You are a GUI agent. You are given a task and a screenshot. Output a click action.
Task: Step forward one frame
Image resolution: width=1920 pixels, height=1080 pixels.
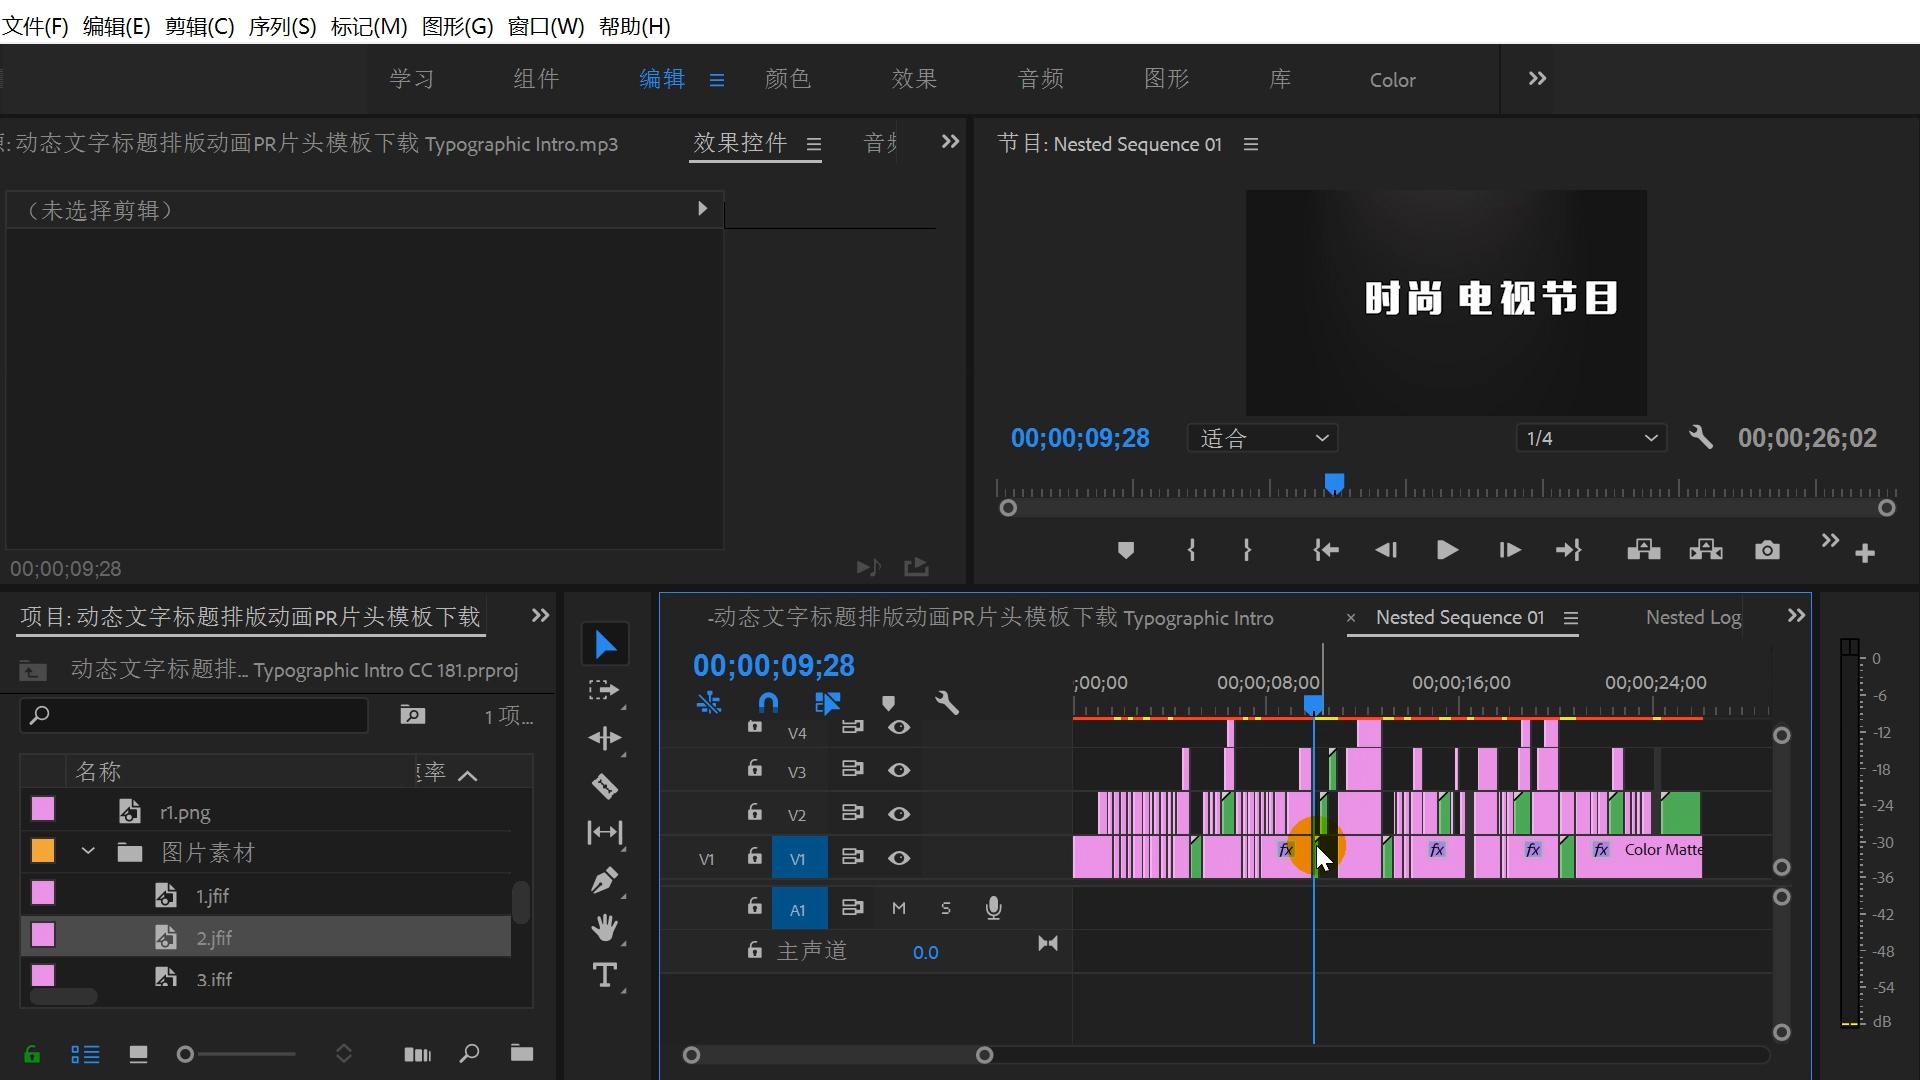pos(1510,550)
